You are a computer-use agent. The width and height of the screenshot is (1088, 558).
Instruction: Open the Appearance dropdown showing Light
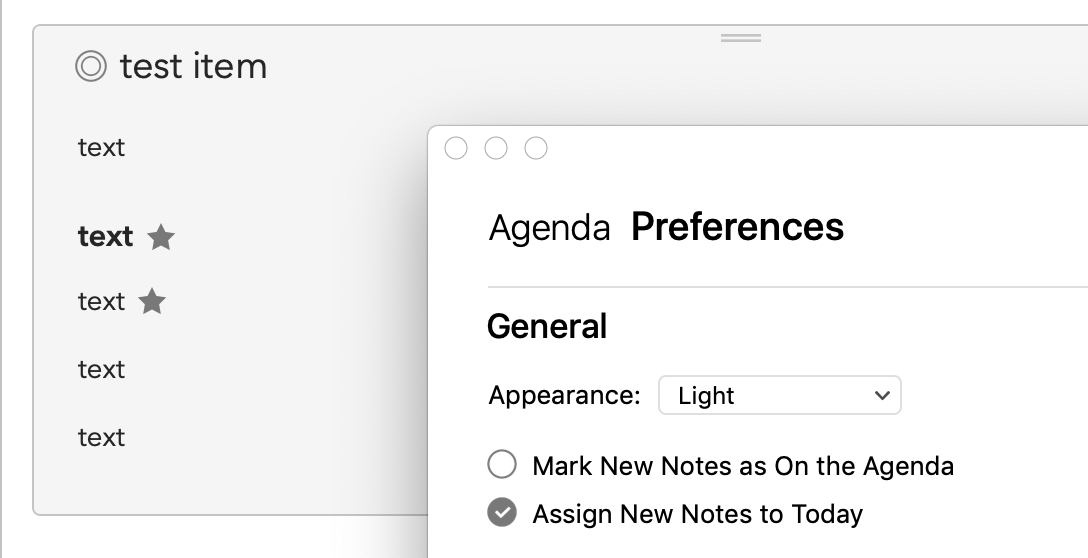[780, 395]
